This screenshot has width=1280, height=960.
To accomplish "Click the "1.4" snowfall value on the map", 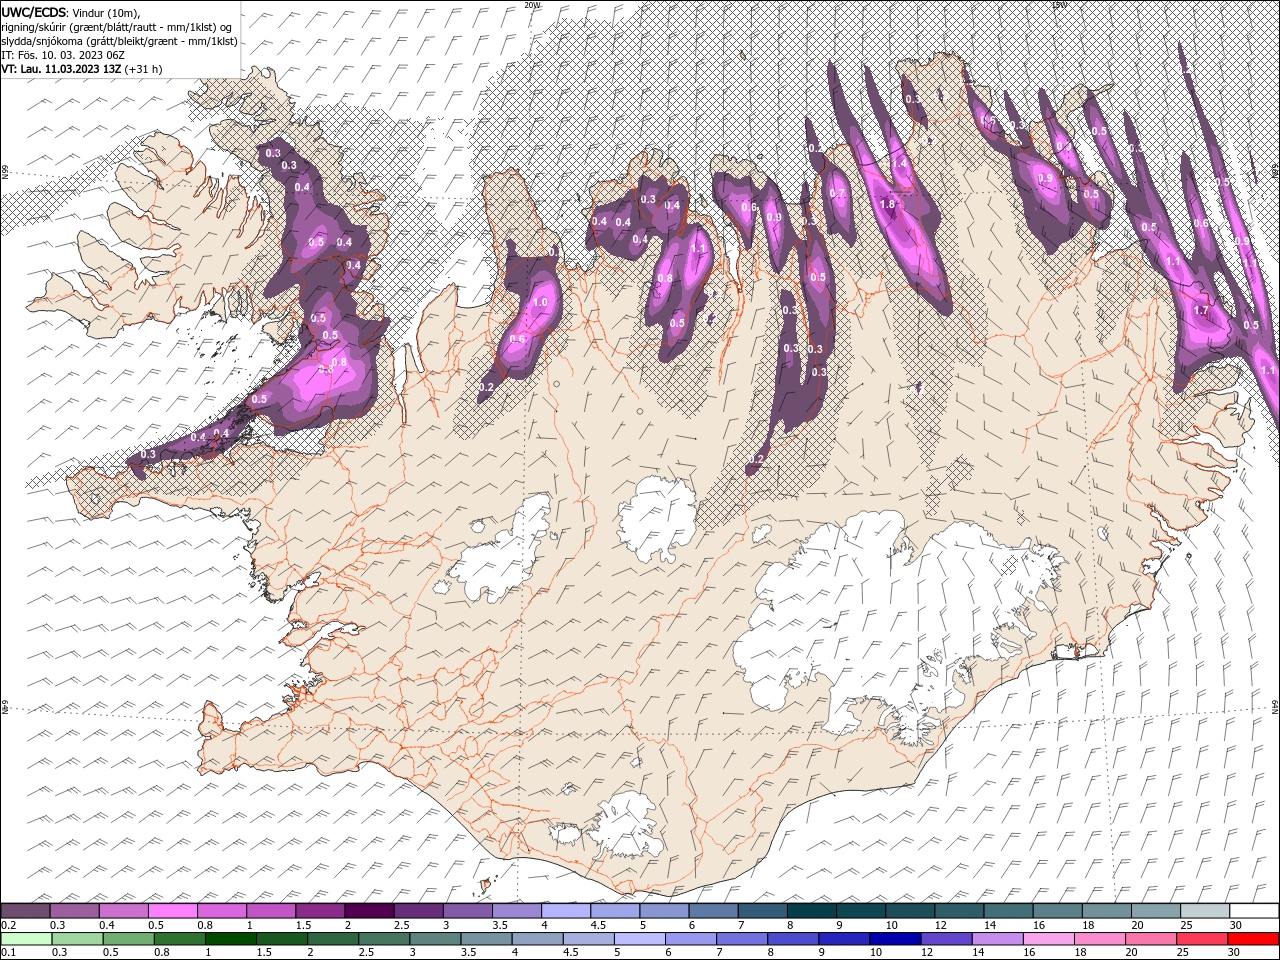I will coord(899,163).
